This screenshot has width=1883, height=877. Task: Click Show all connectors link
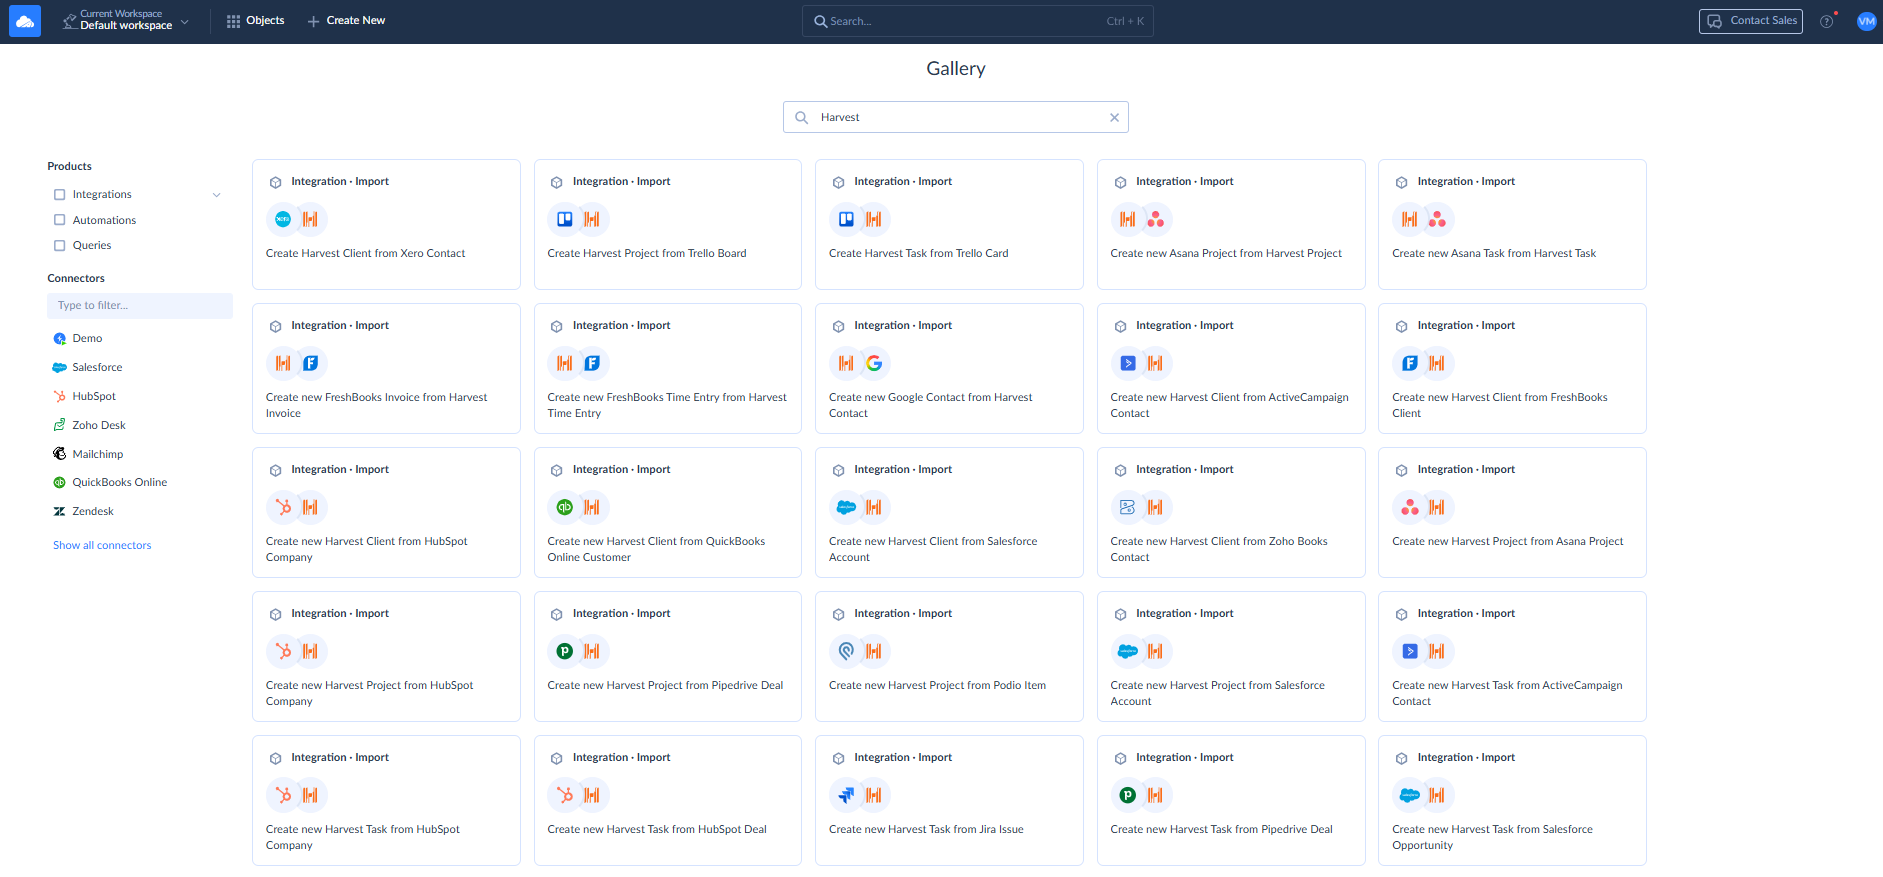(x=102, y=546)
